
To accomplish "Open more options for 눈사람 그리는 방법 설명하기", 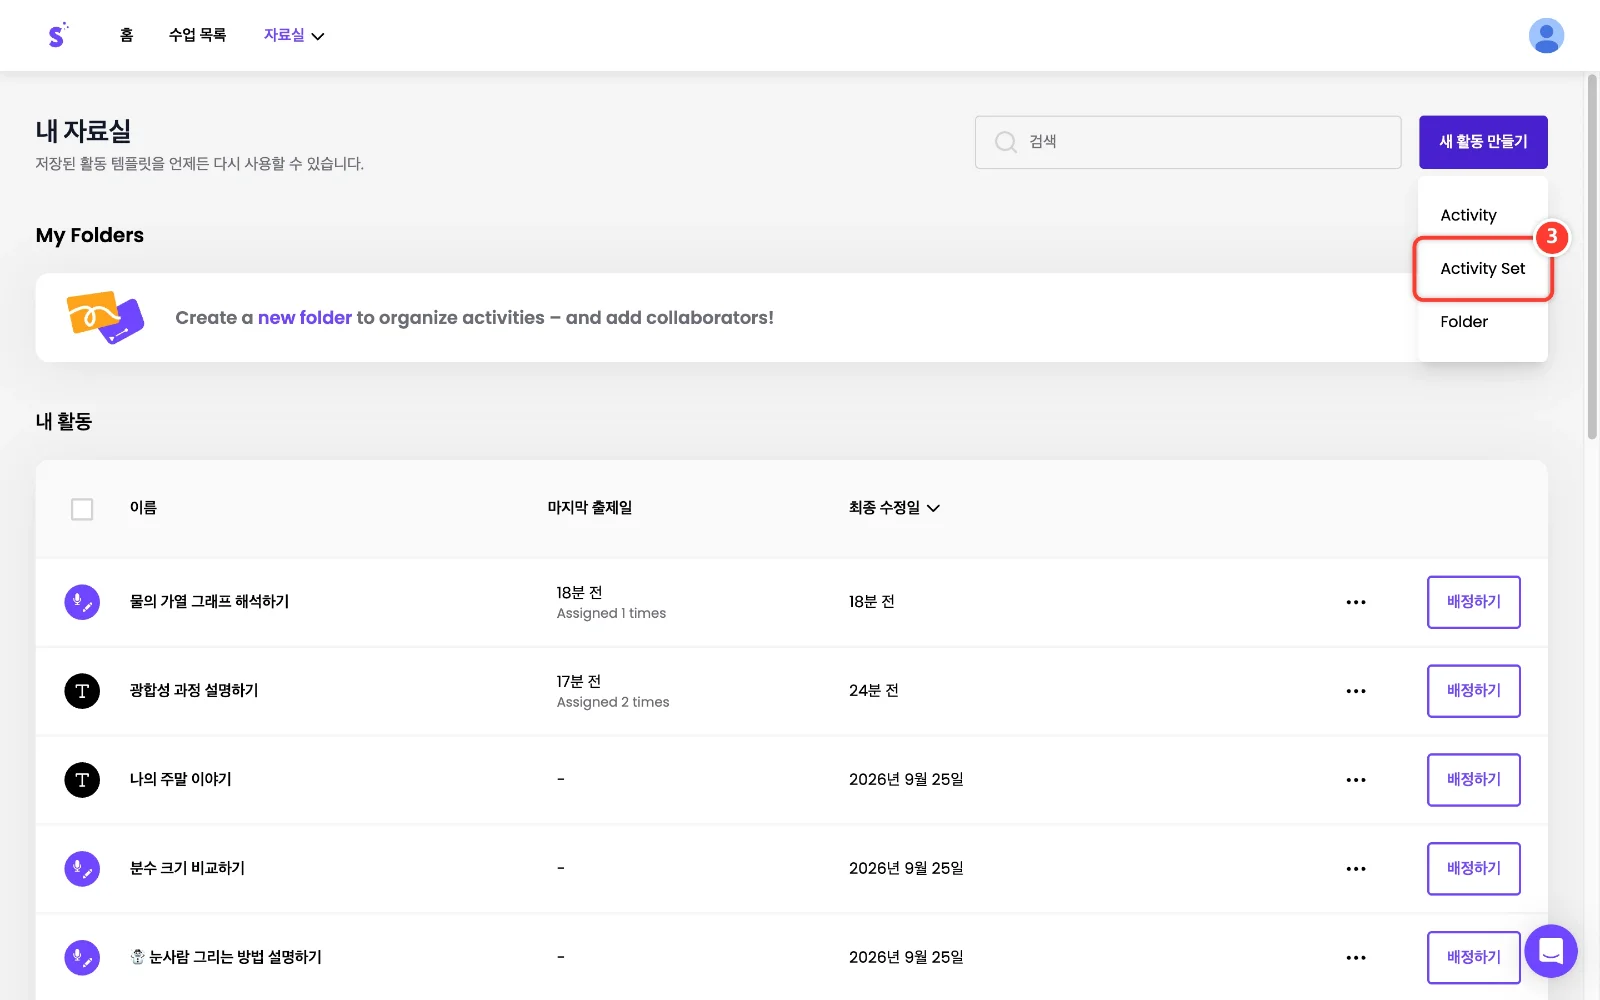I will pos(1356,958).
